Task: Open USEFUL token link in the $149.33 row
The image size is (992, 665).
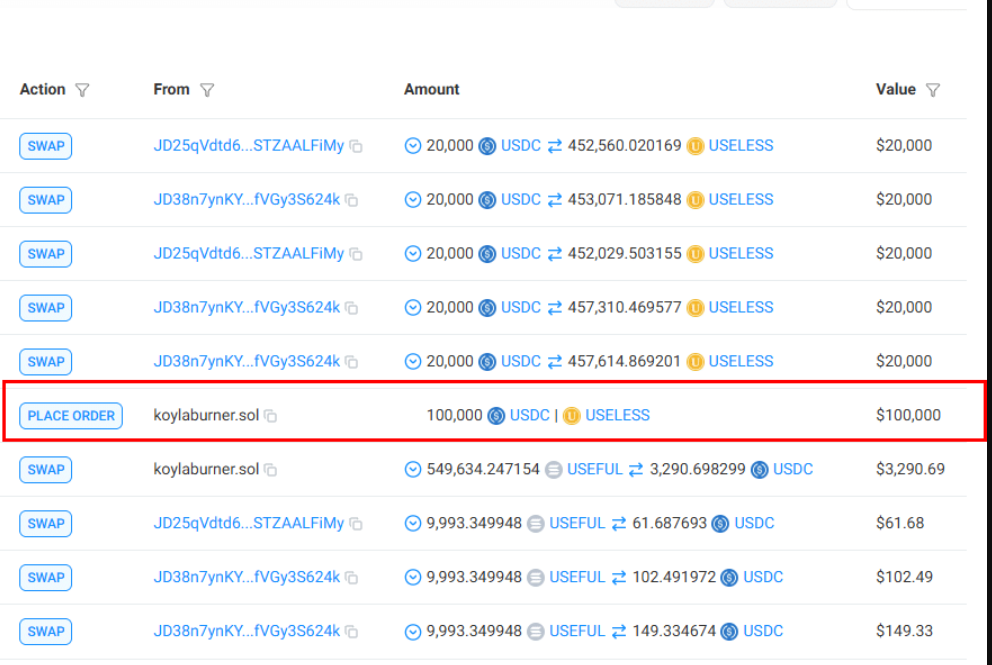Action: [577, 631]
